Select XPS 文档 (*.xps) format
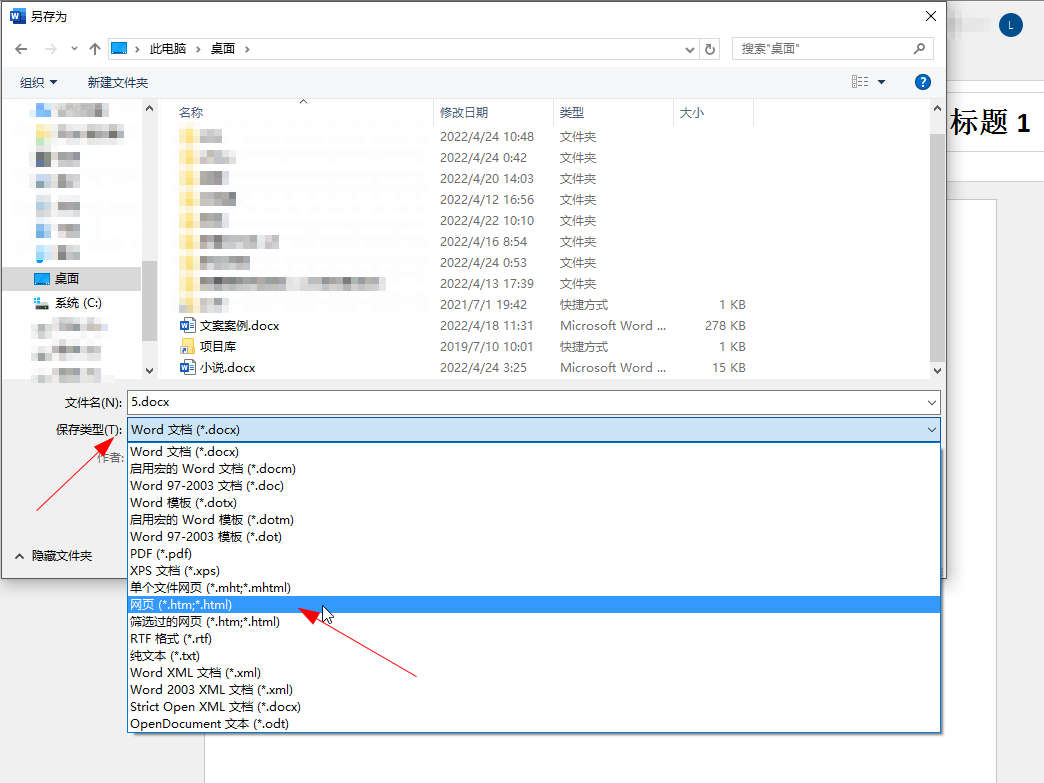The width and height of the screenshot is (1044, 783). [x=534, y=571]
